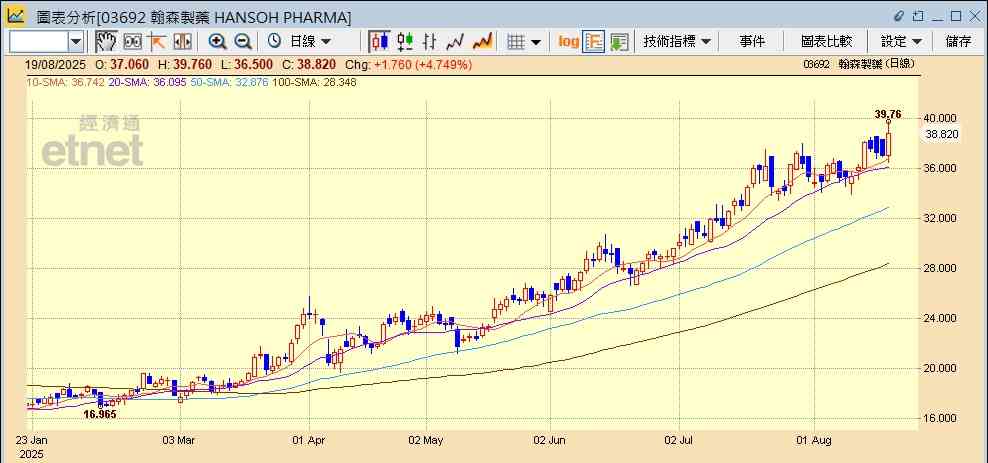Viewport: 988px width, 463px height.
Task: Open the 技術指標 dropdown menu
Action: click(x=677, y=42)
